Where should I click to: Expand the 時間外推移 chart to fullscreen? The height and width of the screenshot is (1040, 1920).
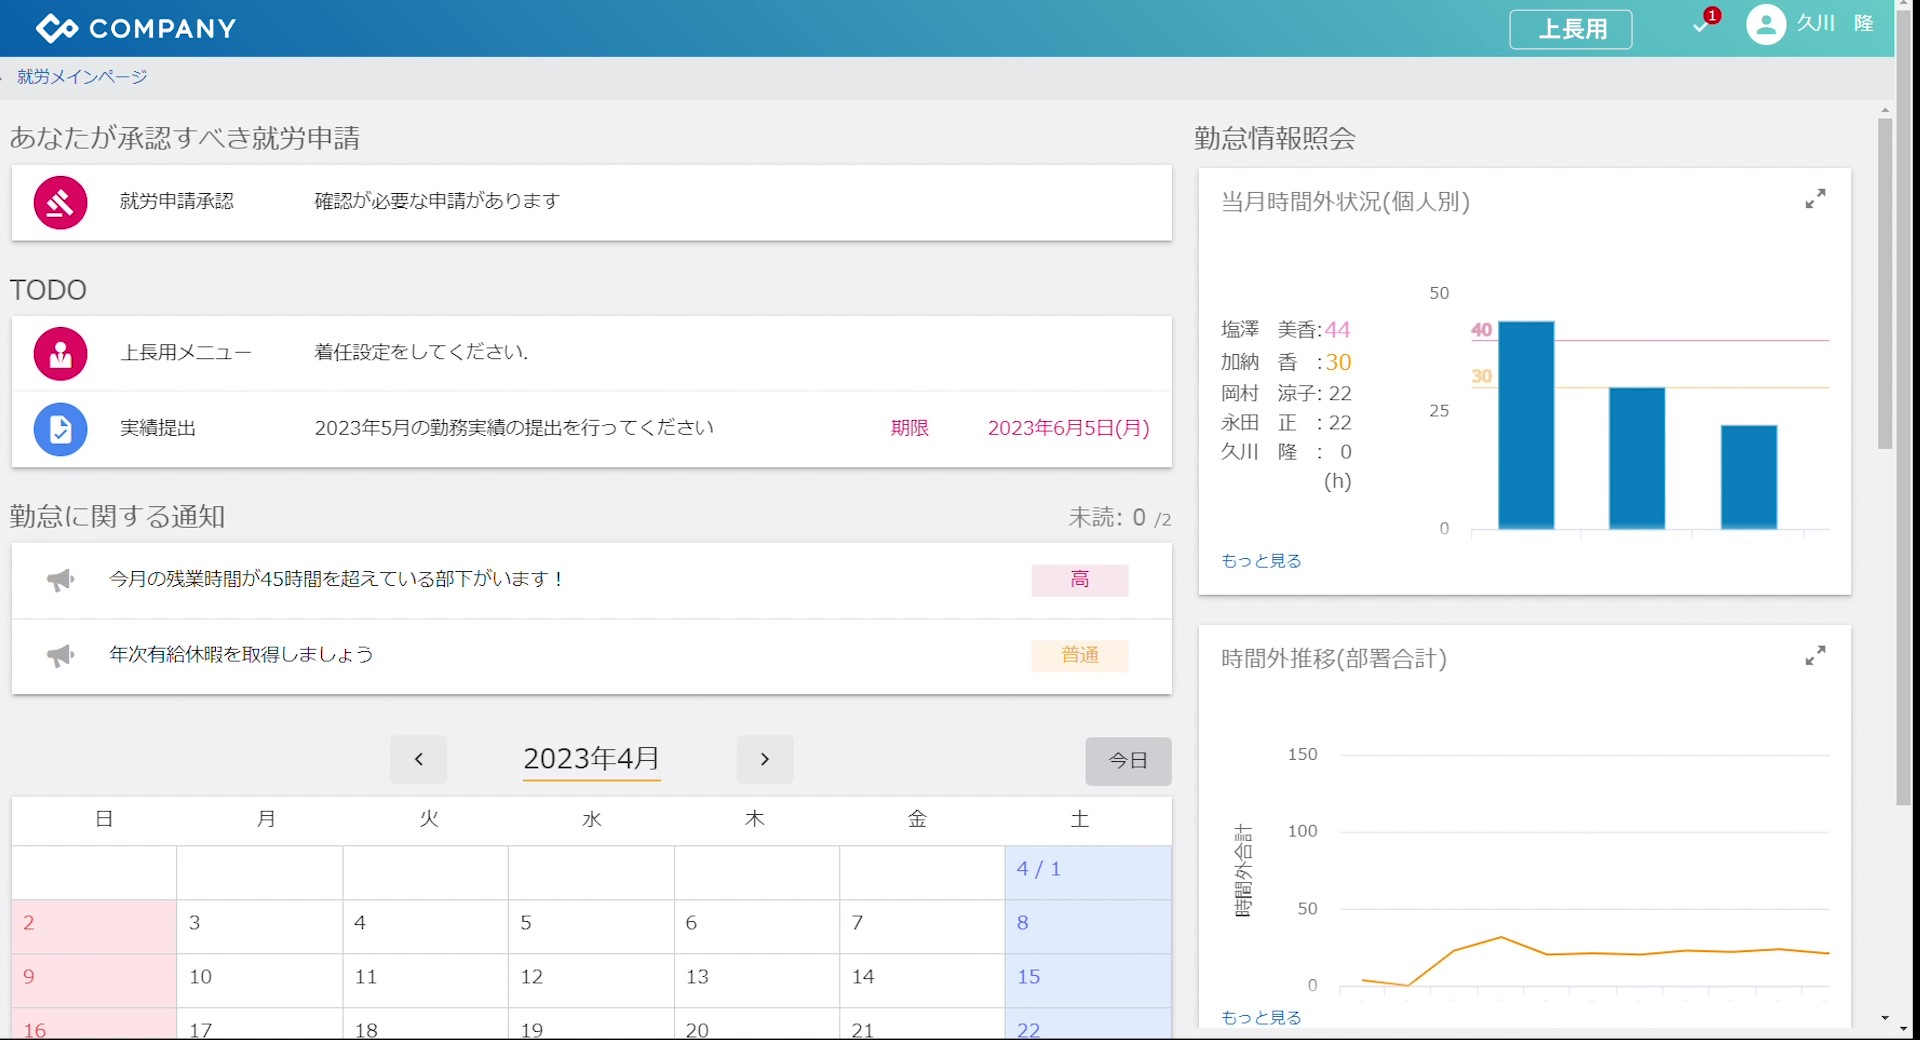1815,655
